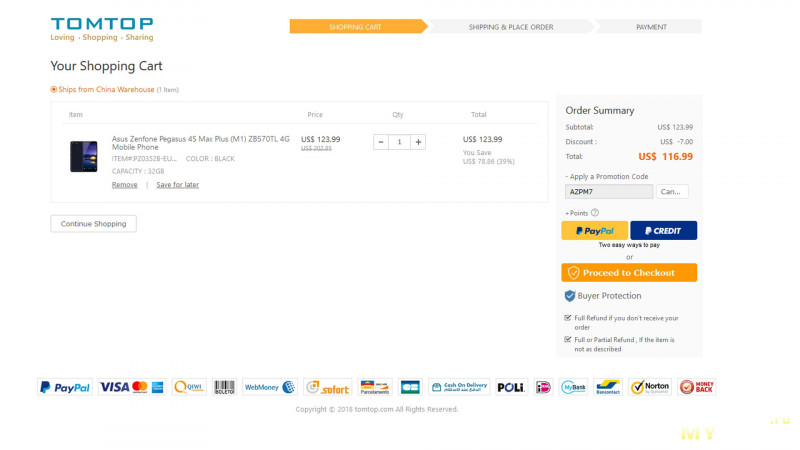Click the Sofort payment logo
800x450 pixels.
328,387
